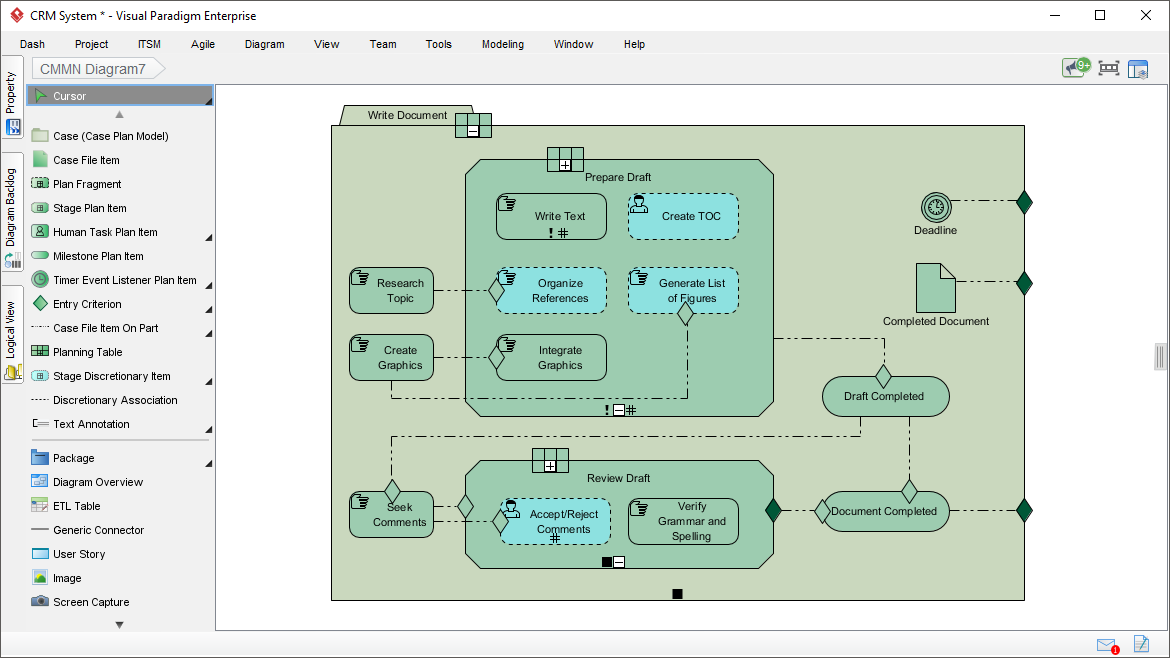Viewport: 1170px width, 658px height.
Task: Expand the Prepare Draft planning table
Action: [565, 165]
